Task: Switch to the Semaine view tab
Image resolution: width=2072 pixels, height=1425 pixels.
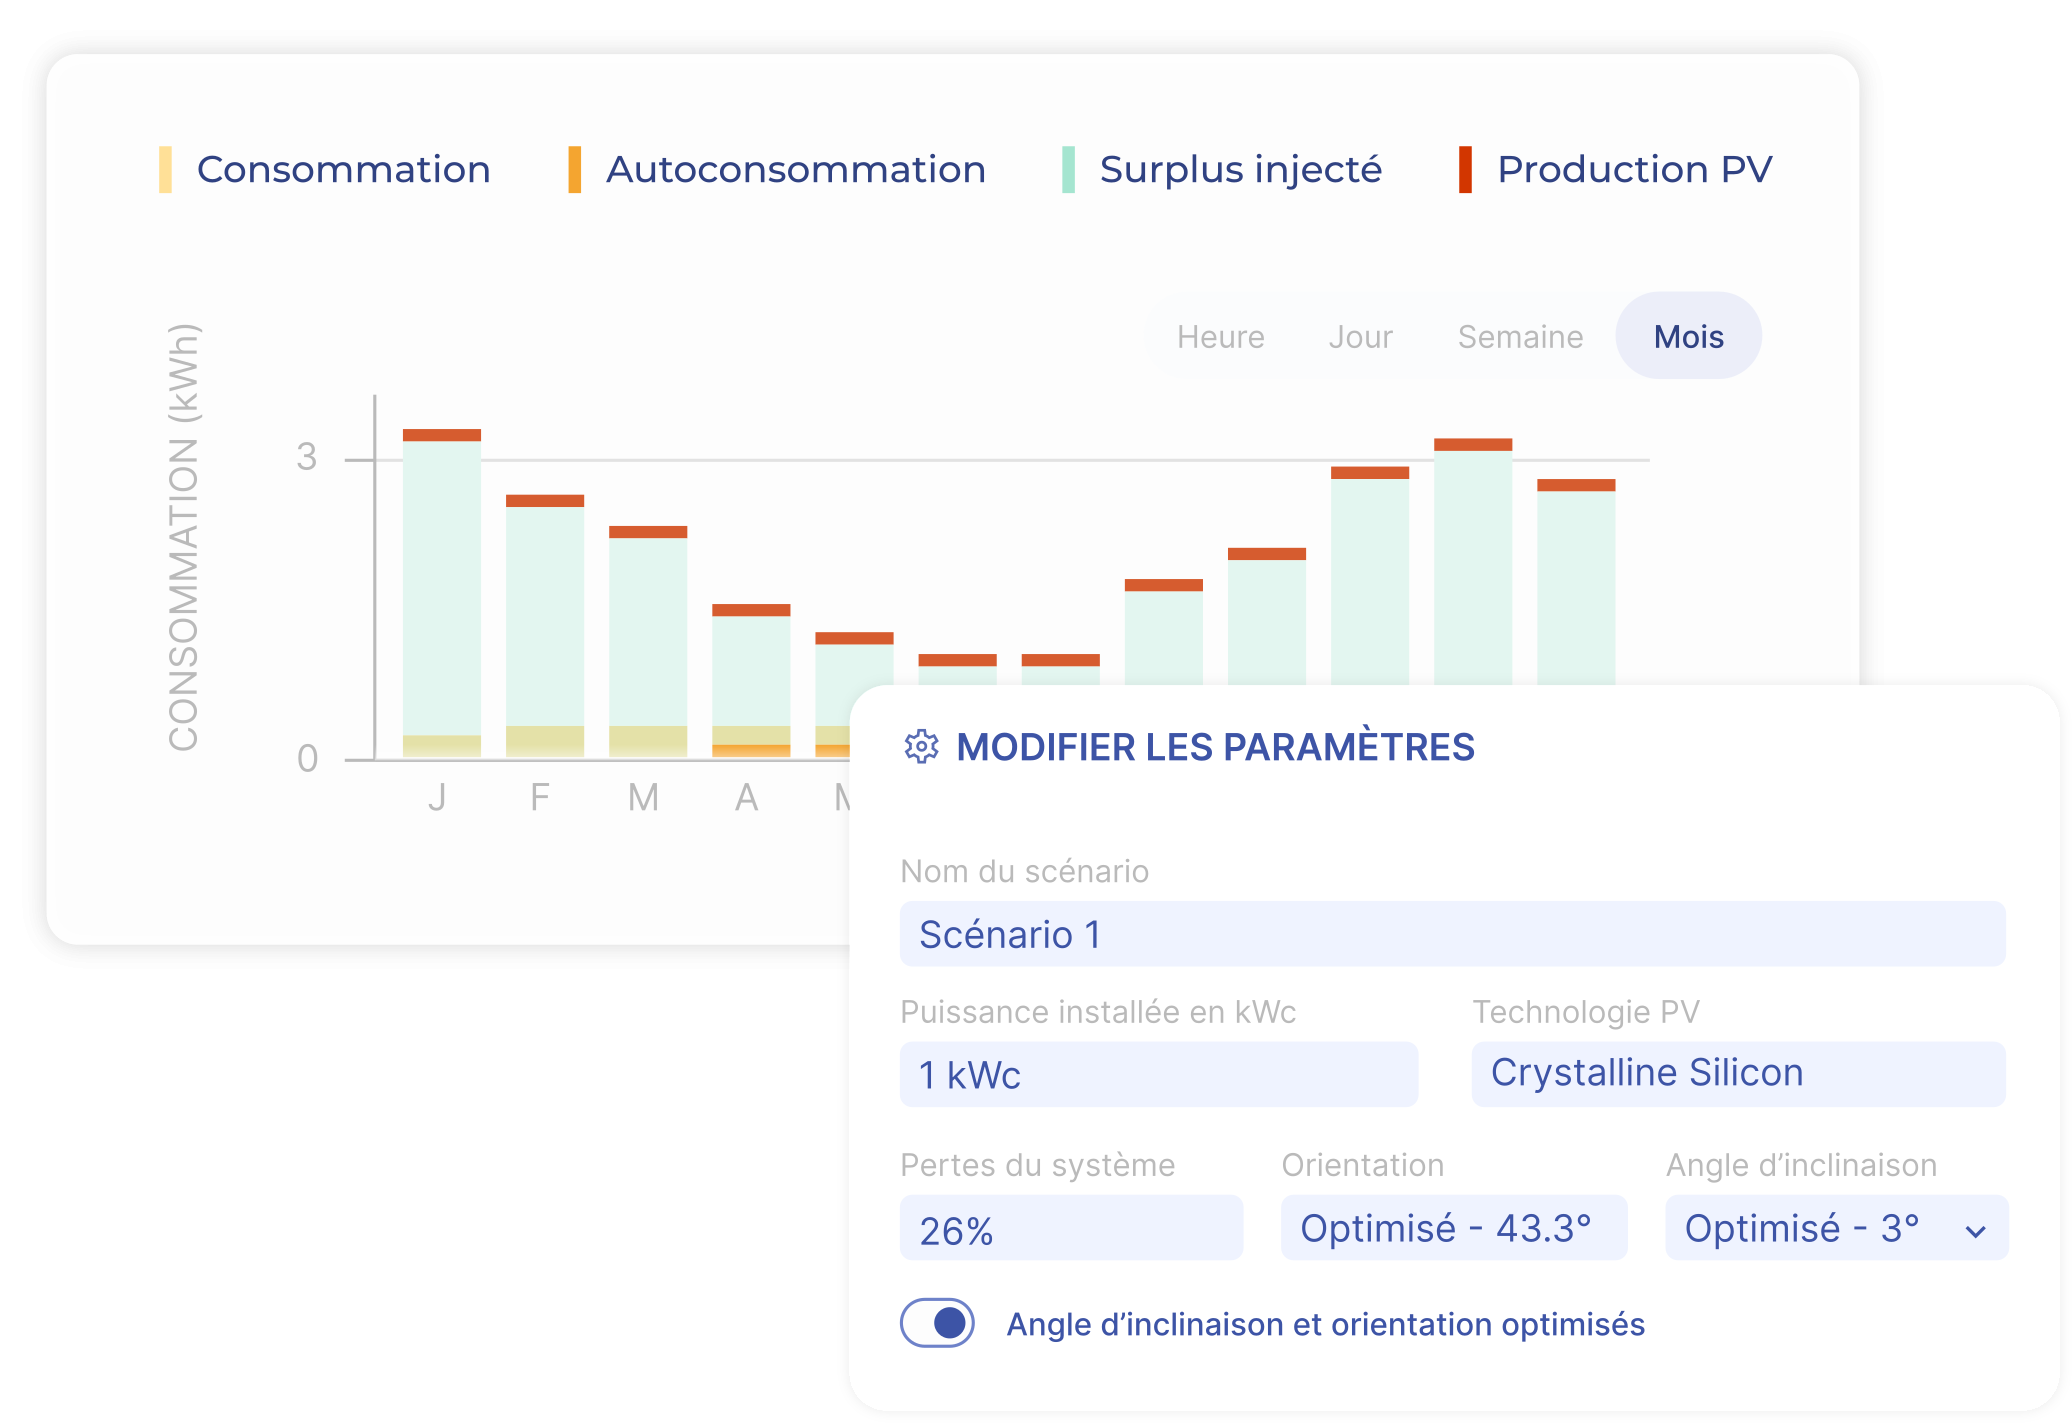Action: tap(1520, 337)
